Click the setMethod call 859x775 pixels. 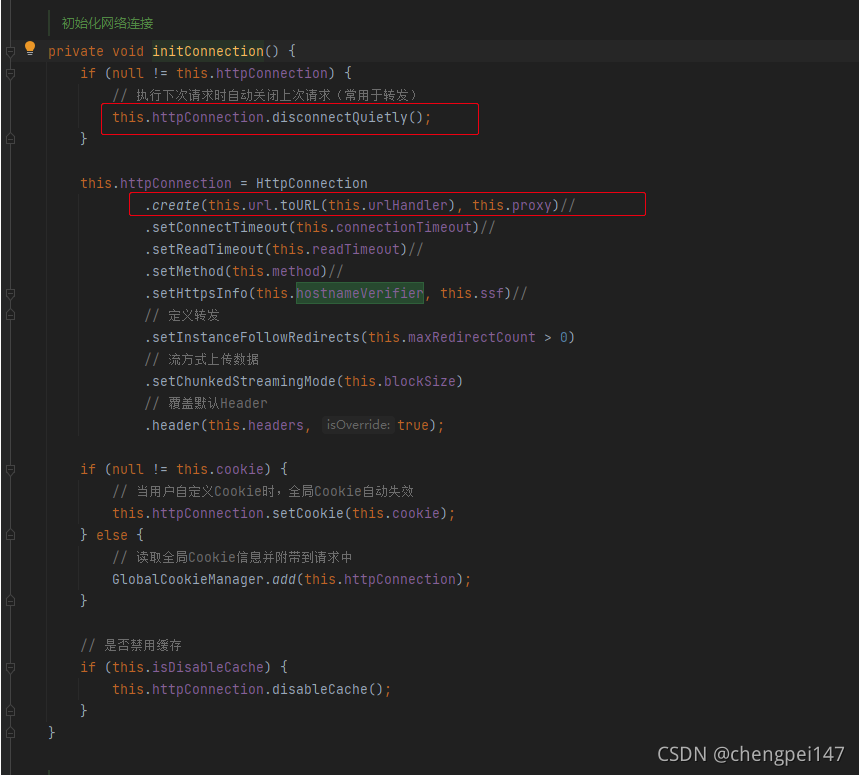point(188,271)
